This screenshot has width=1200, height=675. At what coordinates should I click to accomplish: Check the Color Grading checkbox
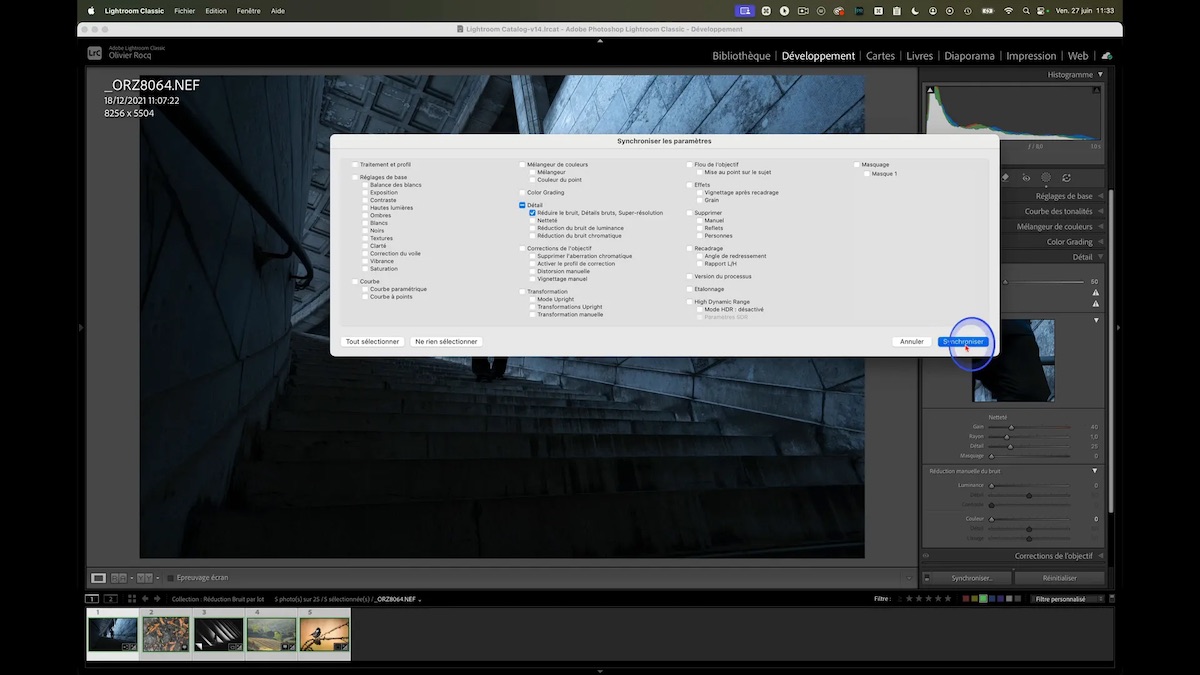522,192
